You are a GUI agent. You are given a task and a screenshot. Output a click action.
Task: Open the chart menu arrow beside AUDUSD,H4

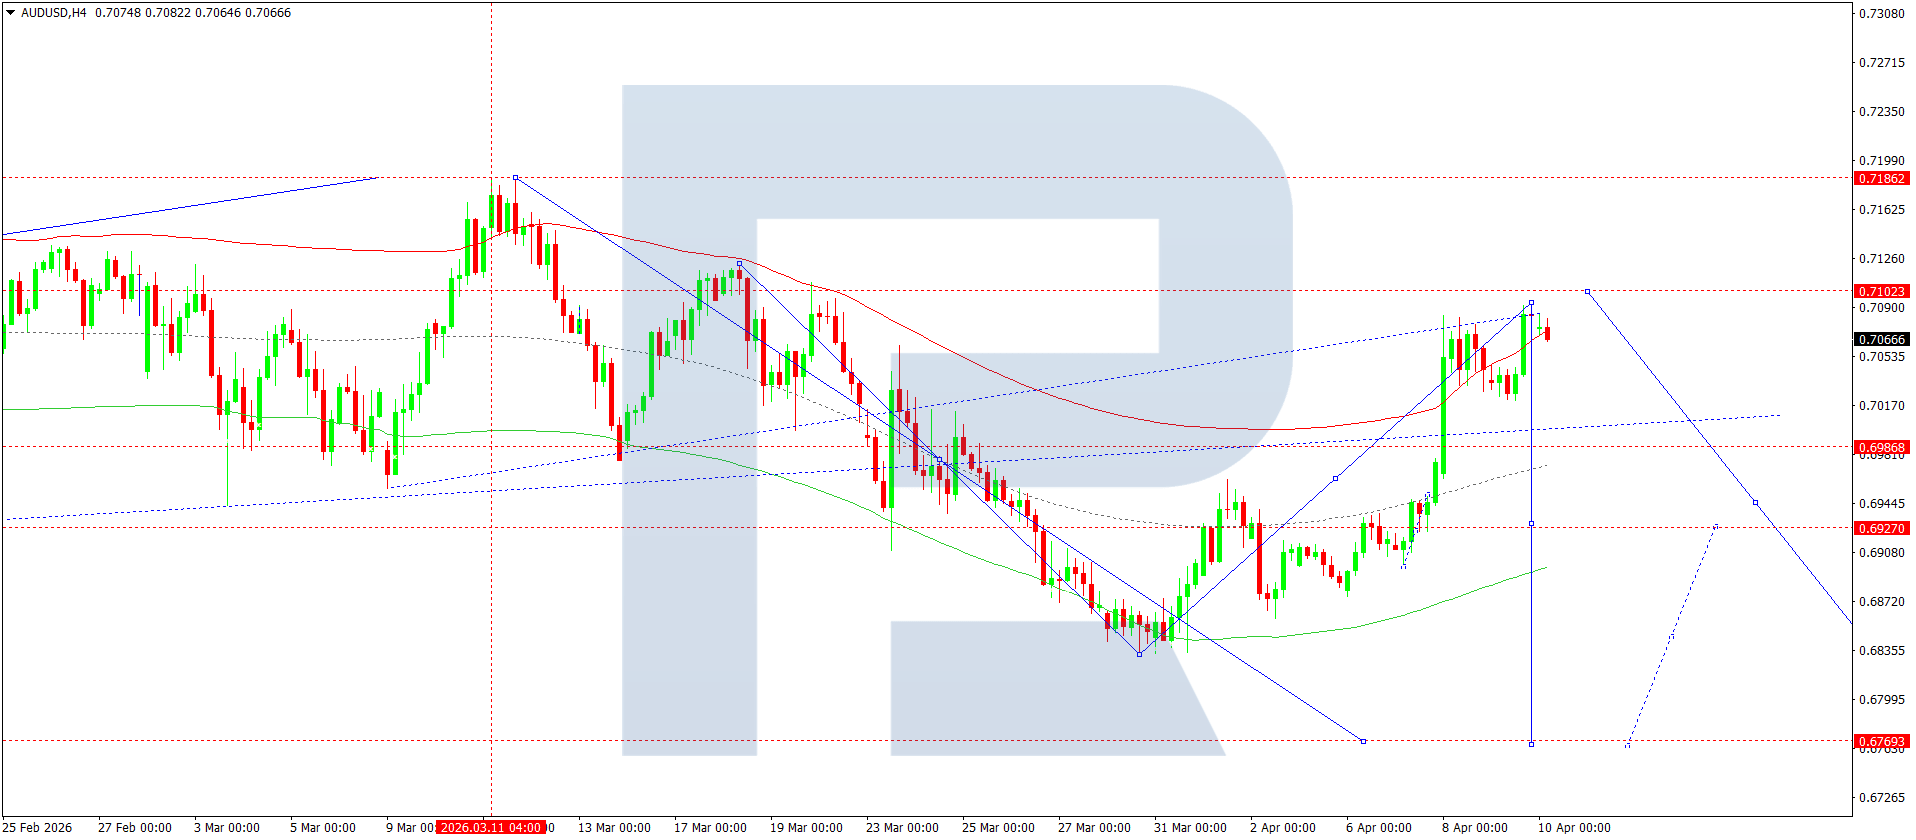[x=11, y=13]
